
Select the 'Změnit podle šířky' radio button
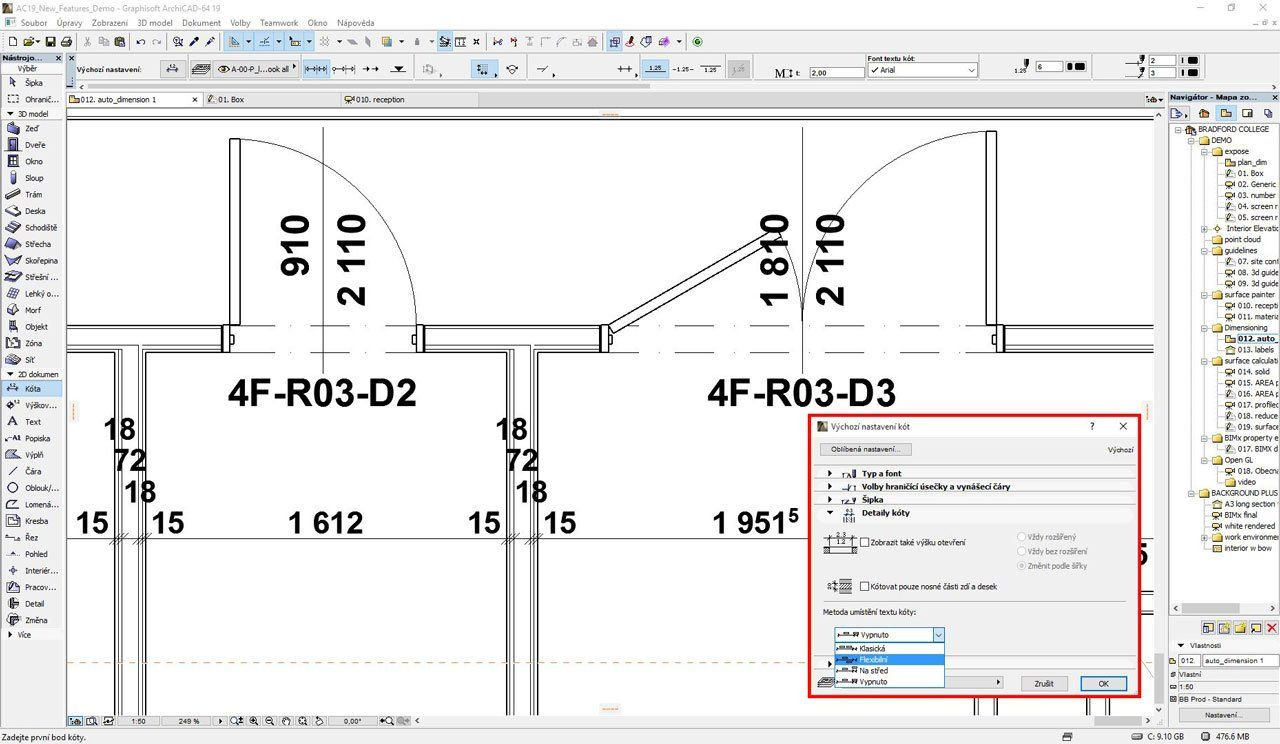click(x=1022, y=566)
